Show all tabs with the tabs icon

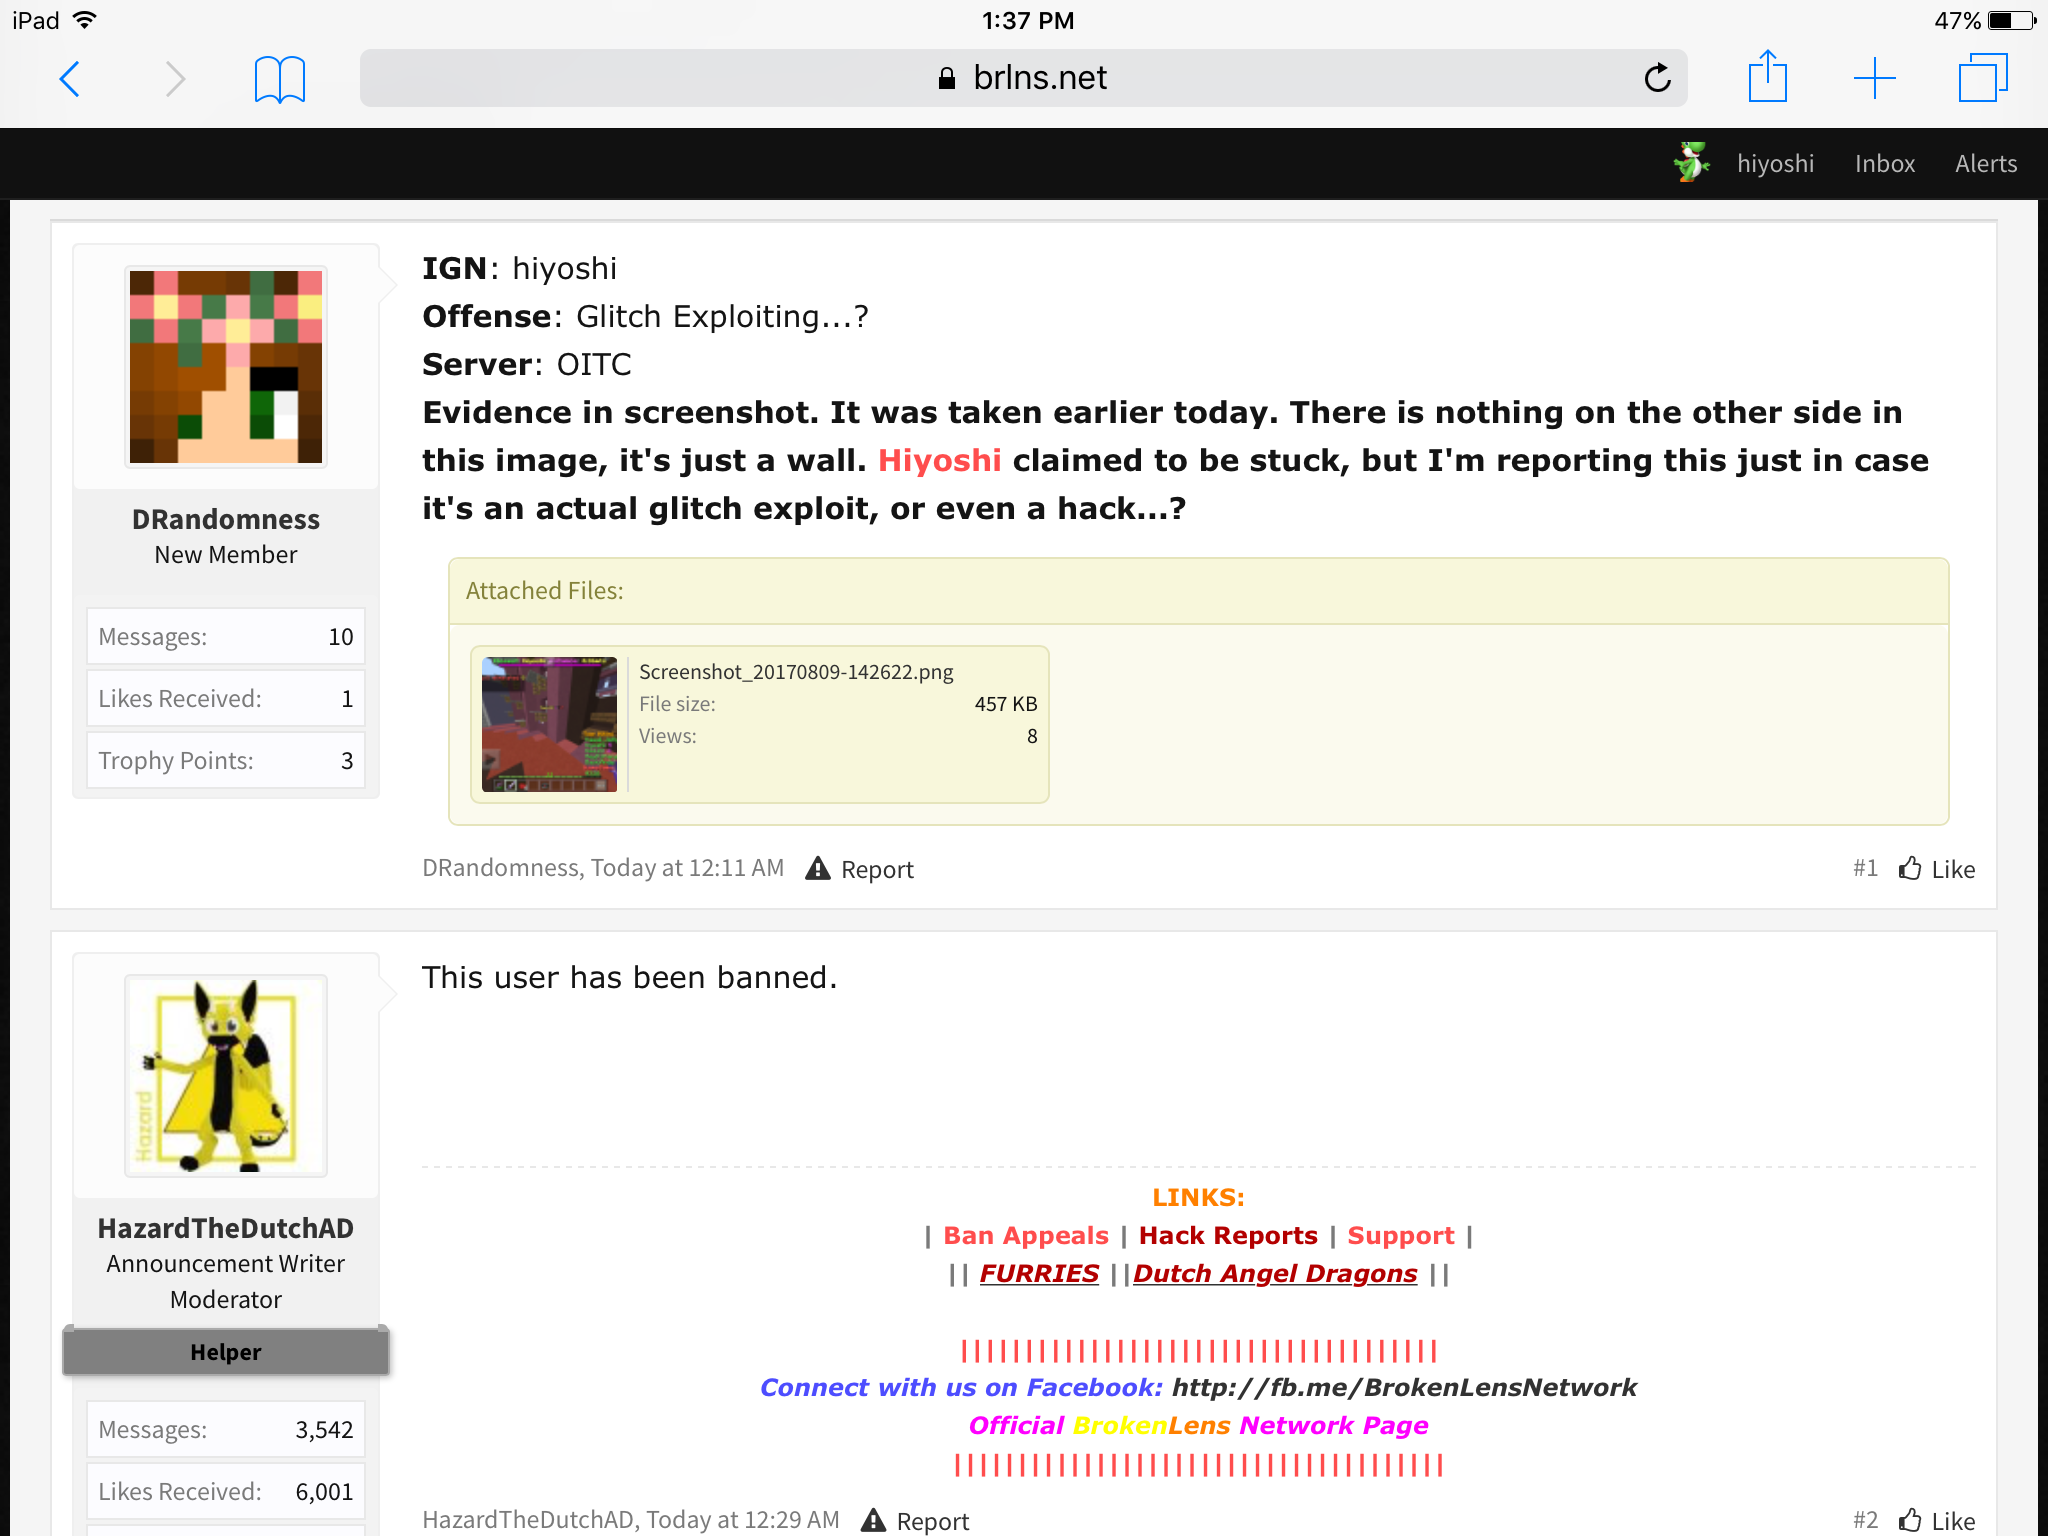coord(1982,77)
